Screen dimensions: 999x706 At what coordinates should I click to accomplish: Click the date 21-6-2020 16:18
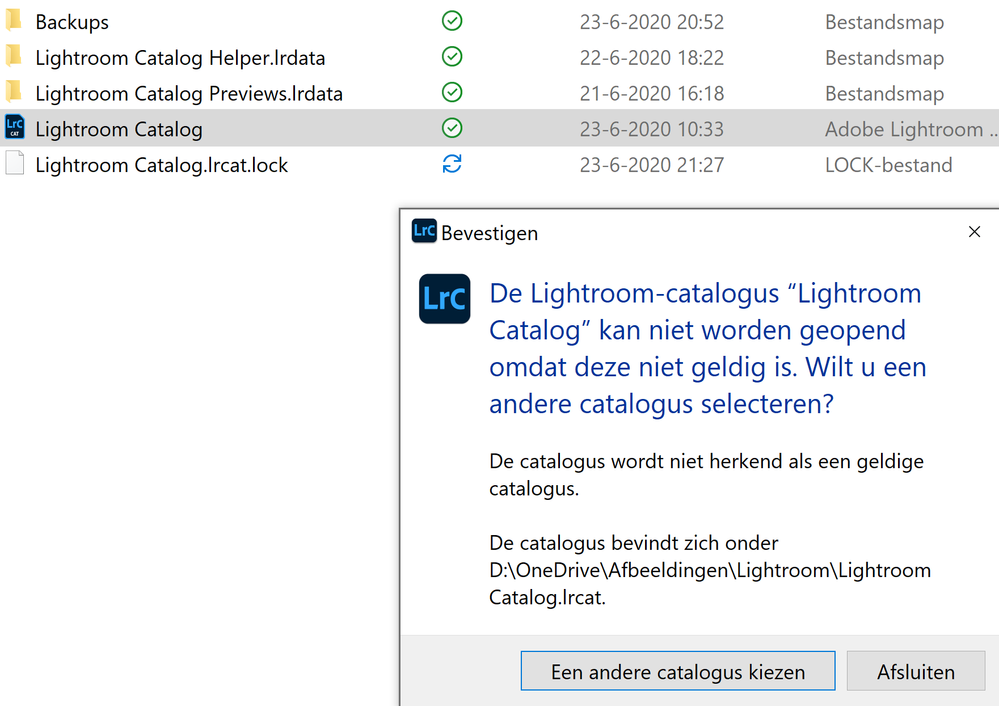pyautogui.click(x=652, y=94)
